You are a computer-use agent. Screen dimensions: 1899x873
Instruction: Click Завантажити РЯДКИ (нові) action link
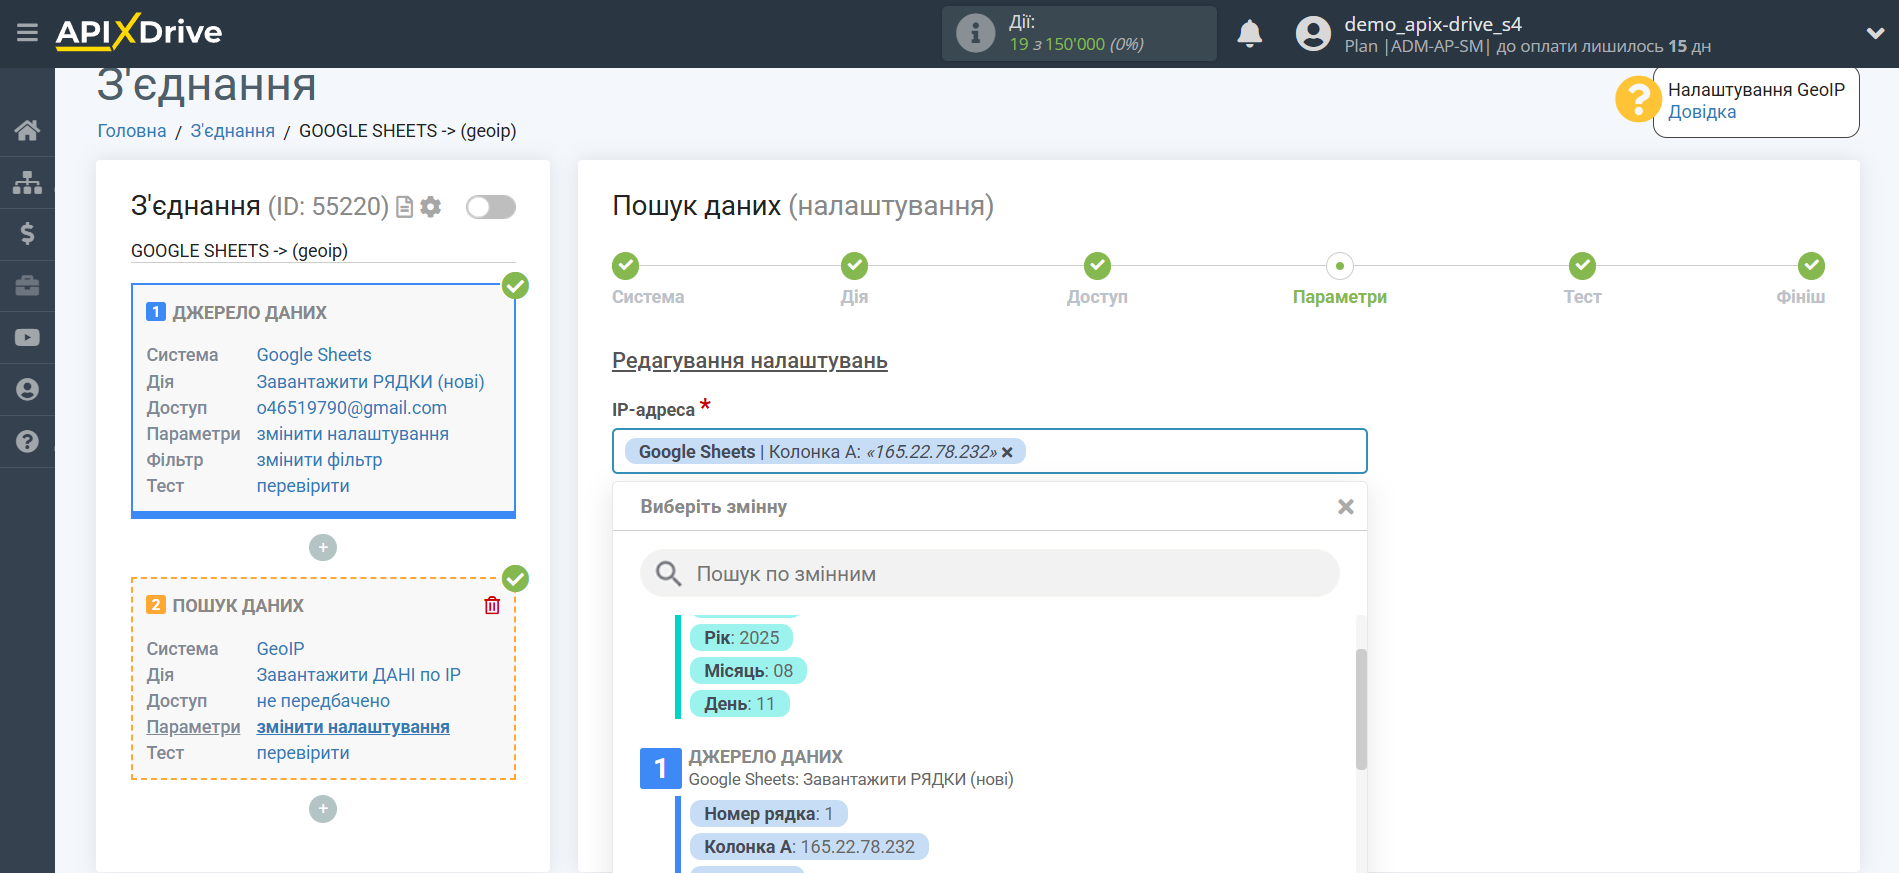pyautogui.click(x=370, y=382)
